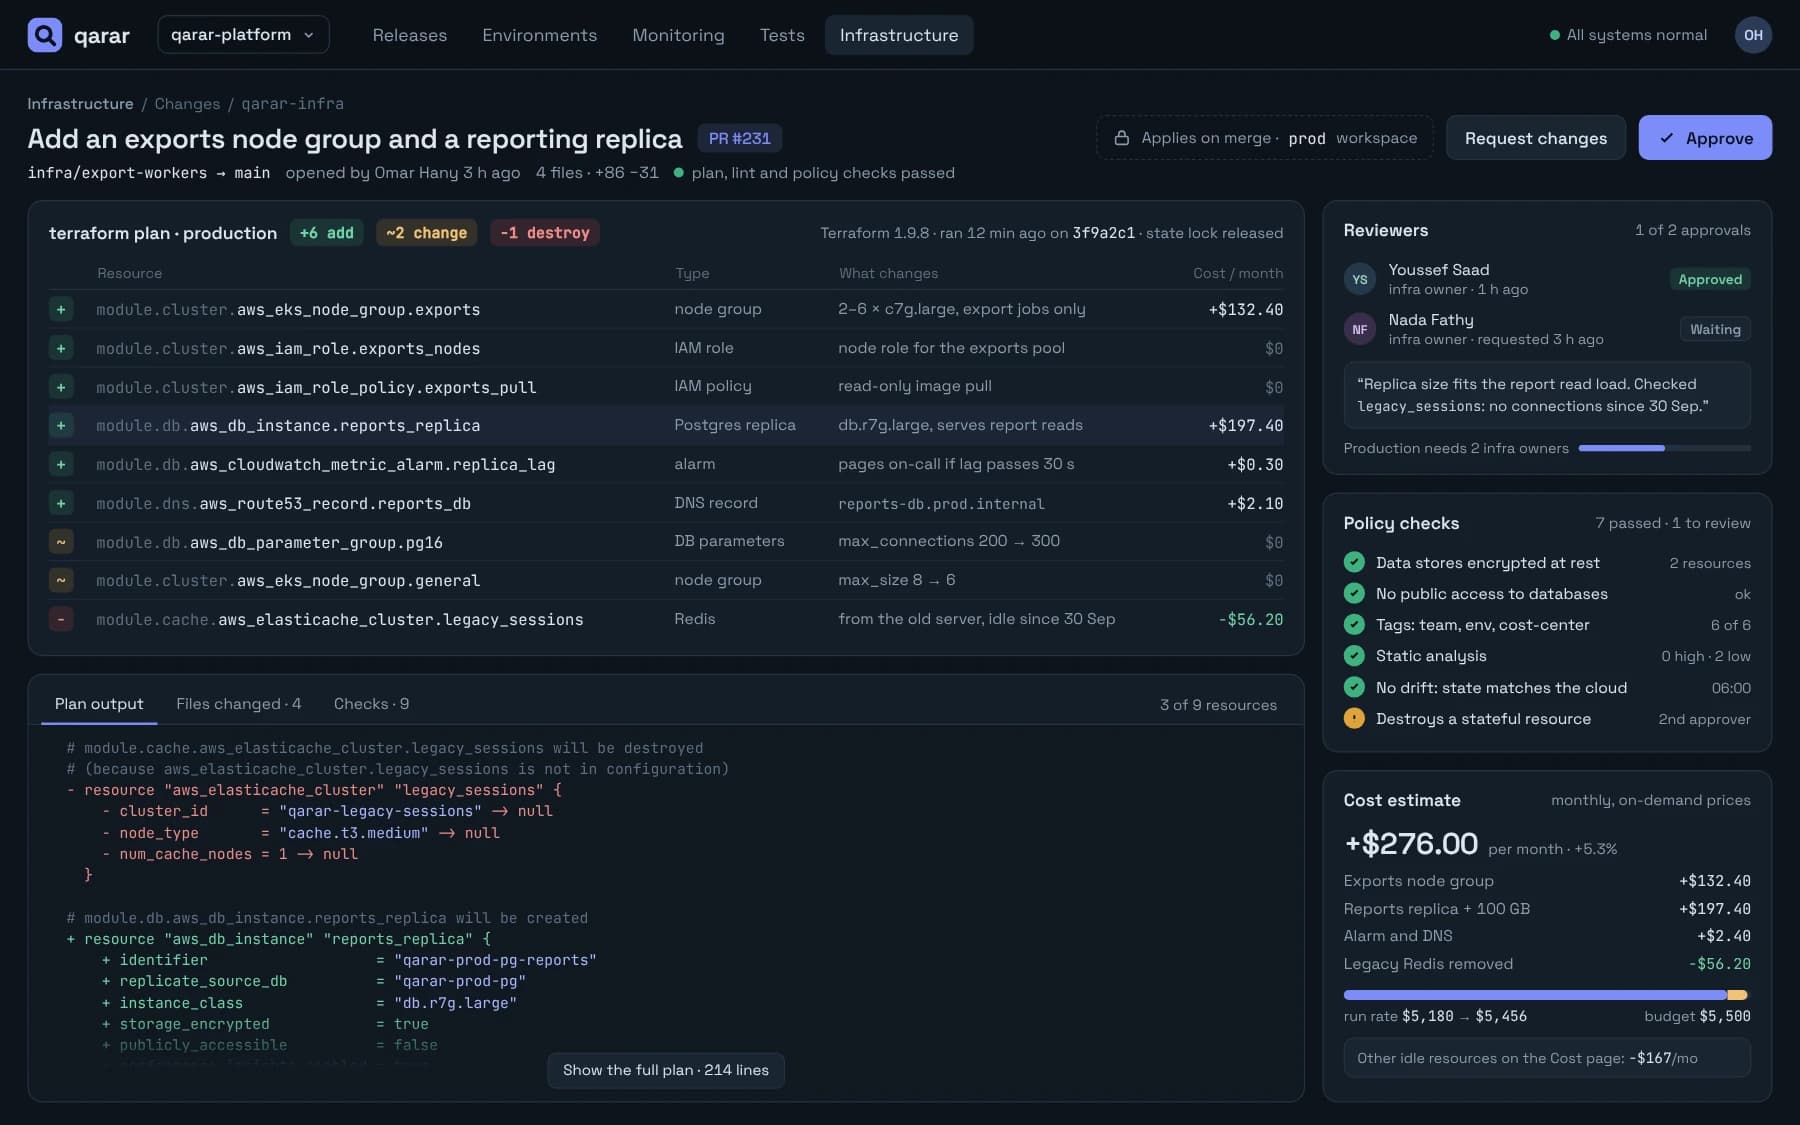The height and width of the screenshot is (1125, 1800).
Task: Click the change icon for aws_db_parameter_group.pg16
Action: pyautogui.click(x=61, y=542)
